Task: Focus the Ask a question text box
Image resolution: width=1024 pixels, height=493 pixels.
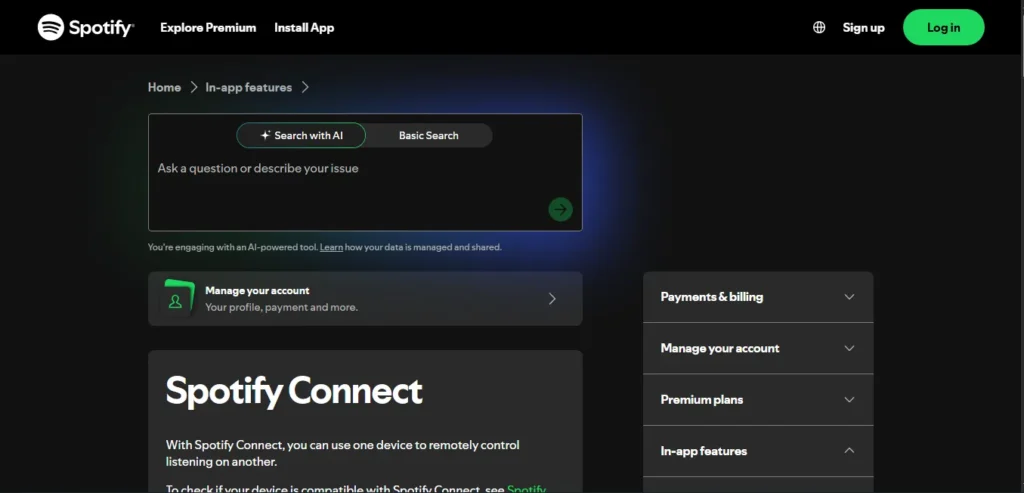Action: pyautogui.click(x=365, y=172)
